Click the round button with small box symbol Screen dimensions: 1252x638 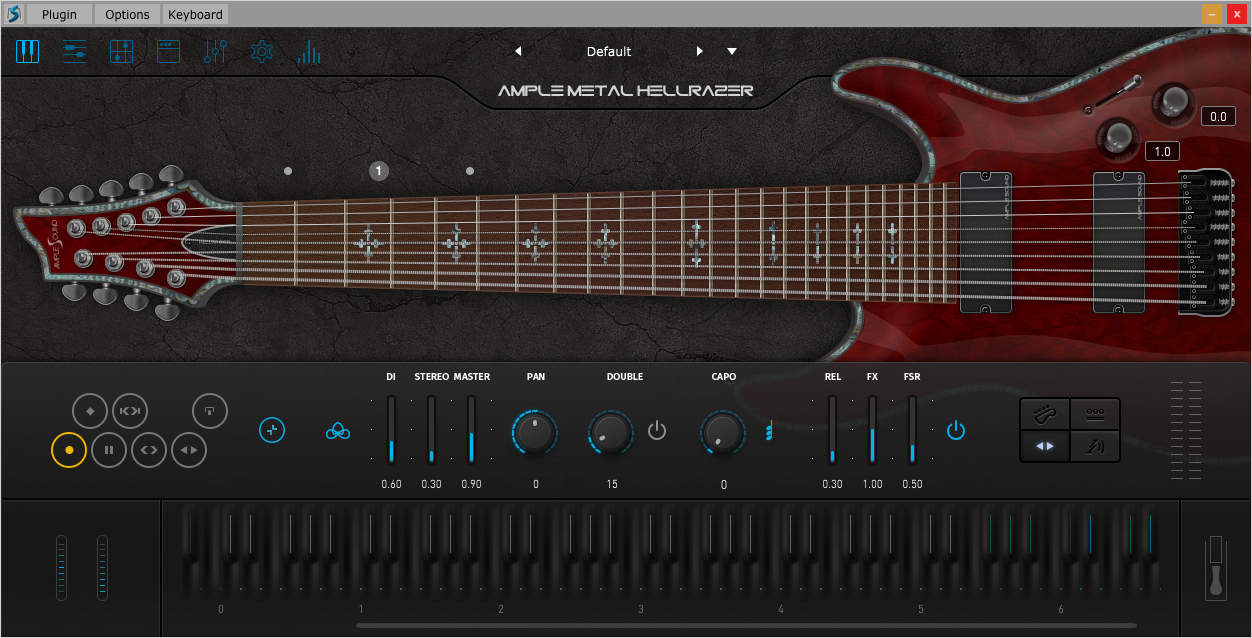coord(210,410)
